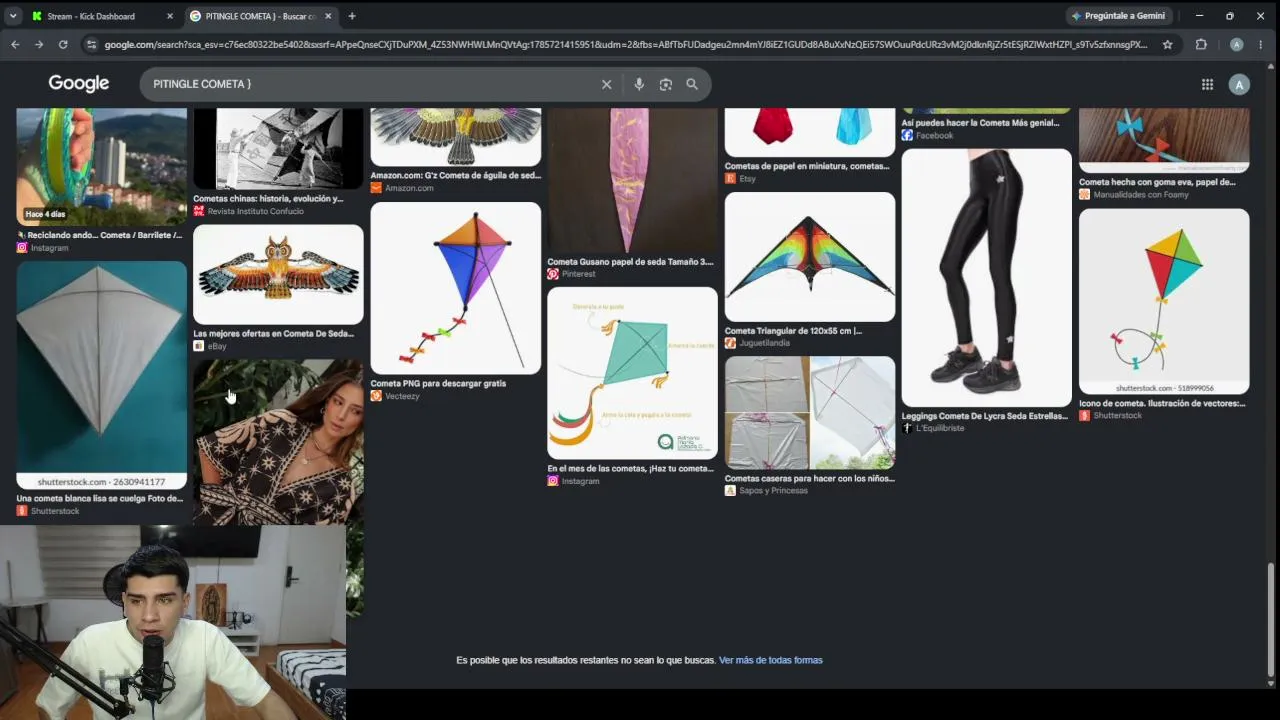Click the "L'Equilibriste" source name
Viewport: 1280px width, 720px height.
[x=940, y=428]
